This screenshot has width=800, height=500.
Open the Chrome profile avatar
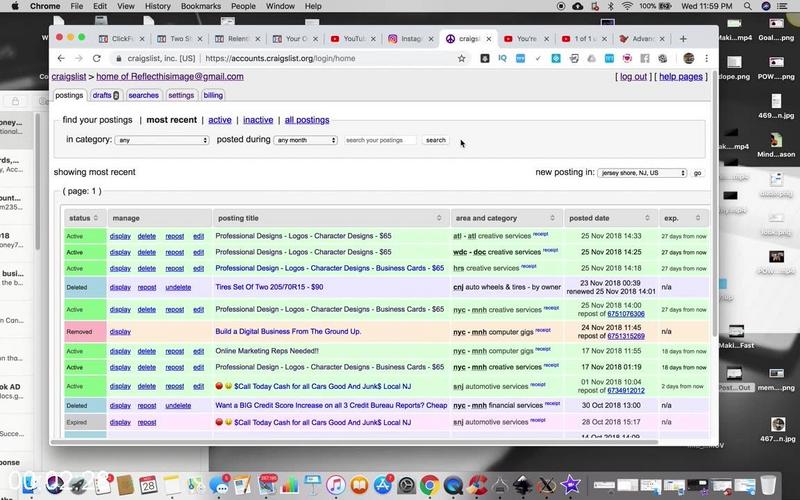coord(689,59)
